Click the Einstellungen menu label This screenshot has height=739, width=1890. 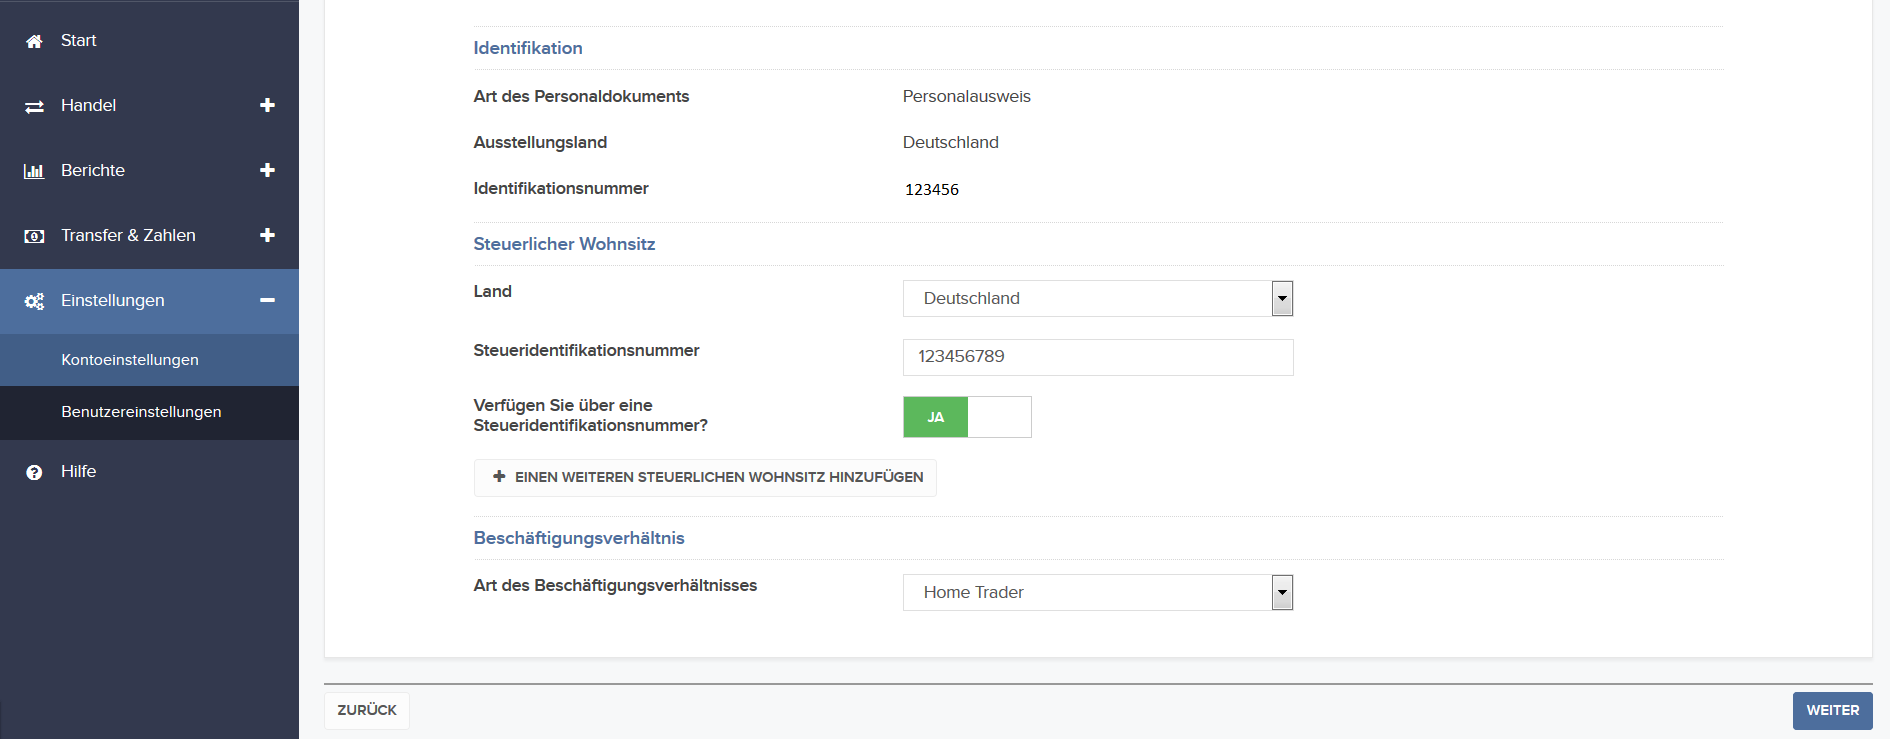tap(113, 300)
